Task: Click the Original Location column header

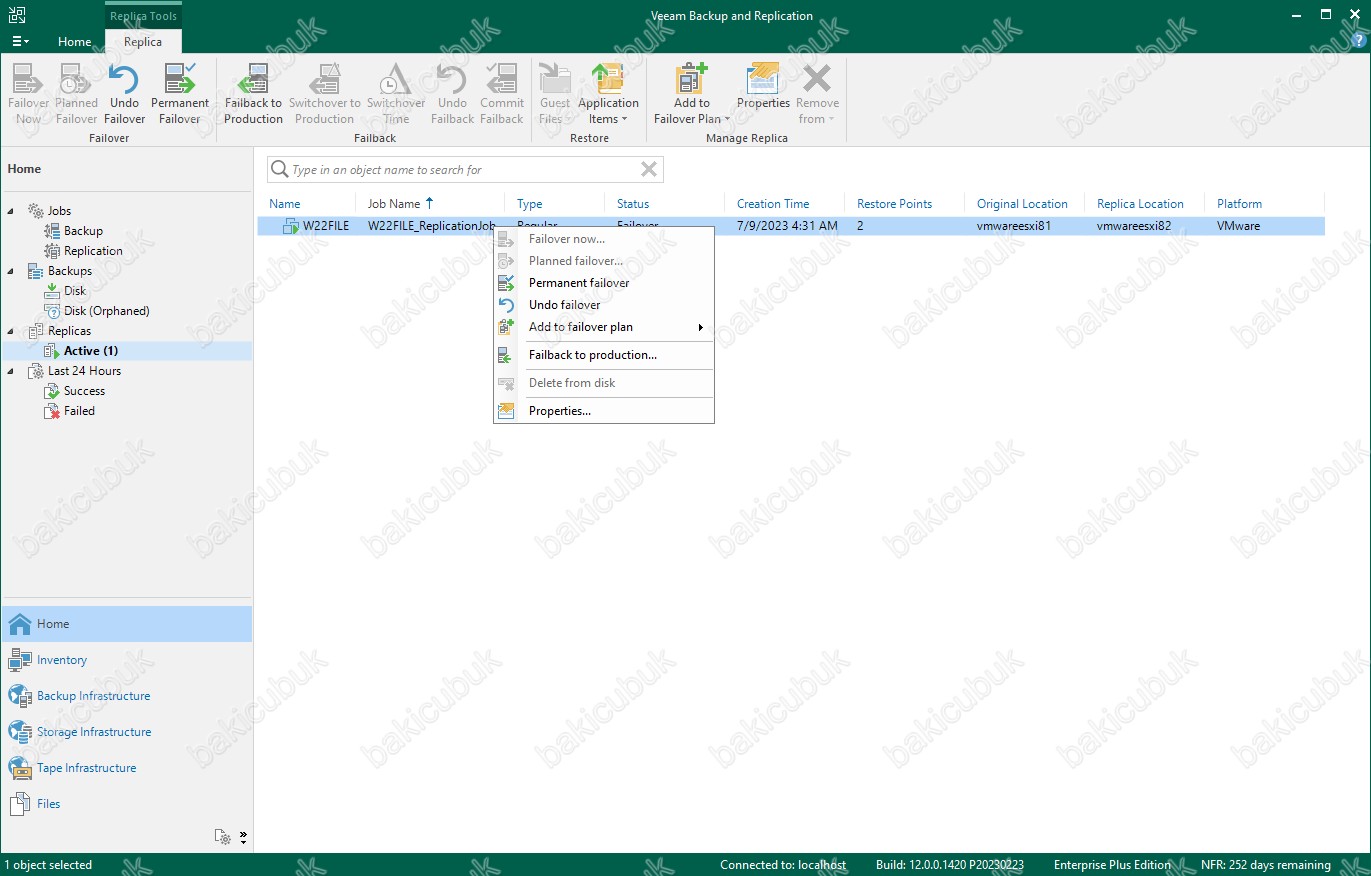Action: [1022, 204]
